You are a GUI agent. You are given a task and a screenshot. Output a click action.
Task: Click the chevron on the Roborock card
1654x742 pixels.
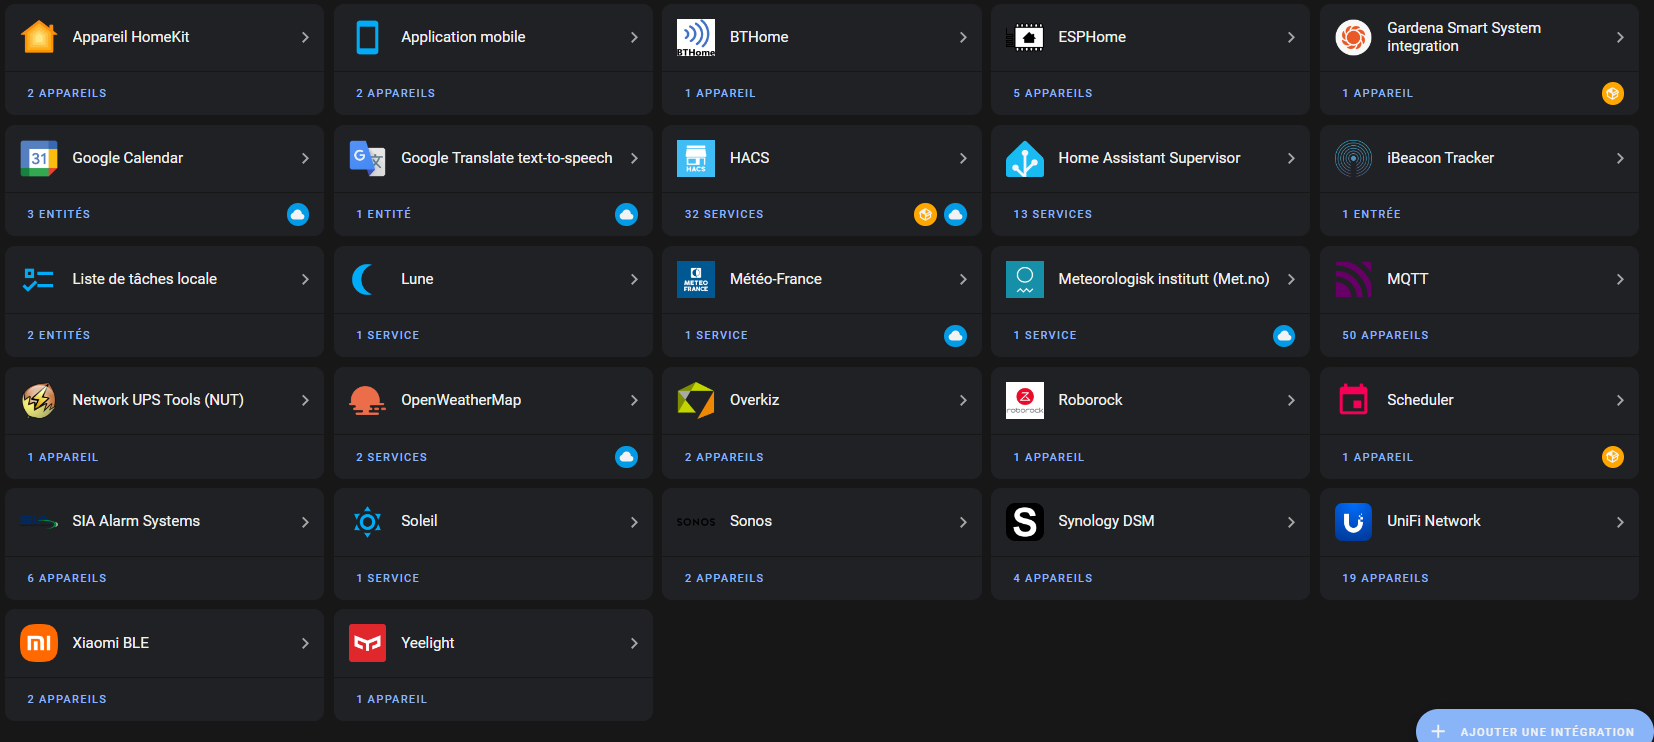(1291, 400)
